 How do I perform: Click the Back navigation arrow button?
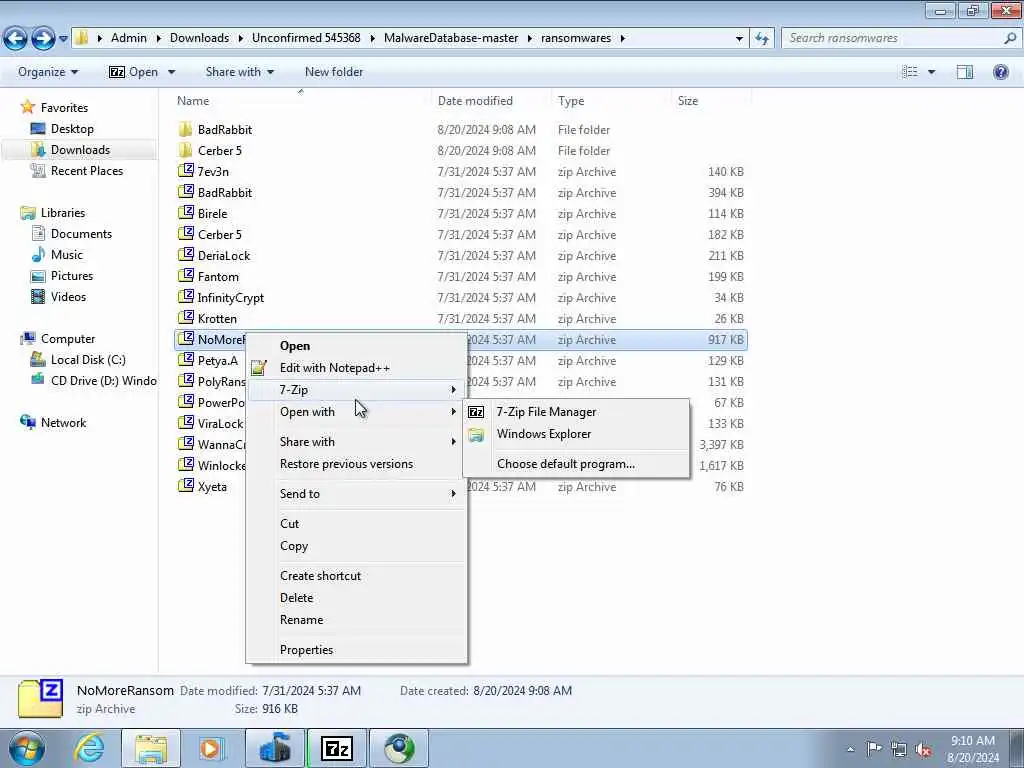pyautogui.click(x=15, y=39)
